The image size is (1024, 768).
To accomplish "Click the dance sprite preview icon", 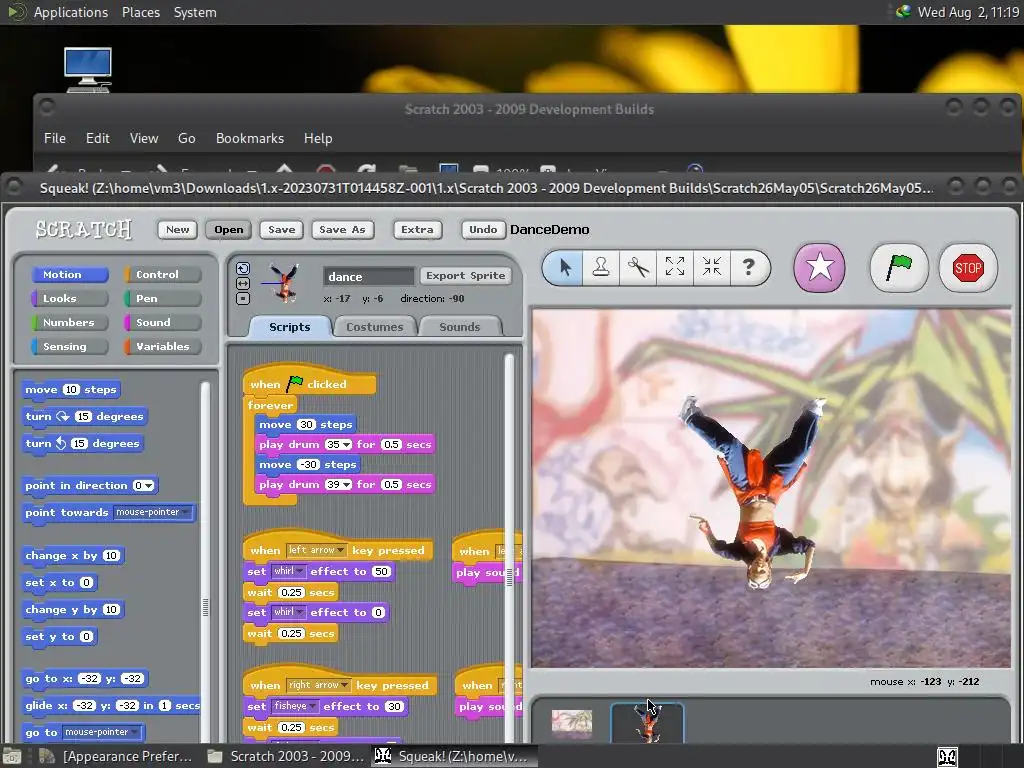I will (285, 283).
